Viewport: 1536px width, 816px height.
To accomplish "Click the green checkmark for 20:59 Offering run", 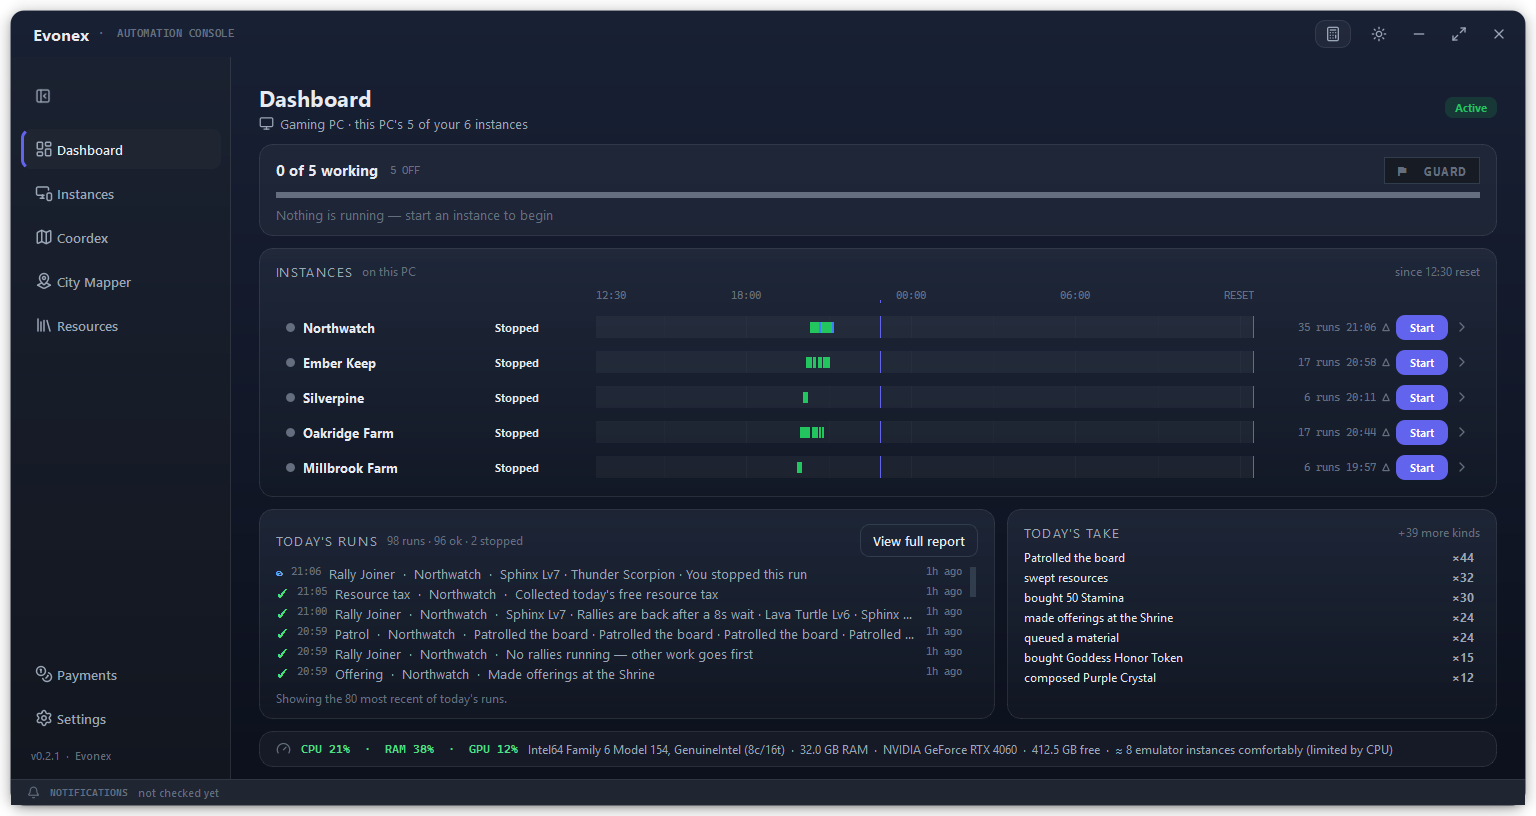I will tap(282, 674).
